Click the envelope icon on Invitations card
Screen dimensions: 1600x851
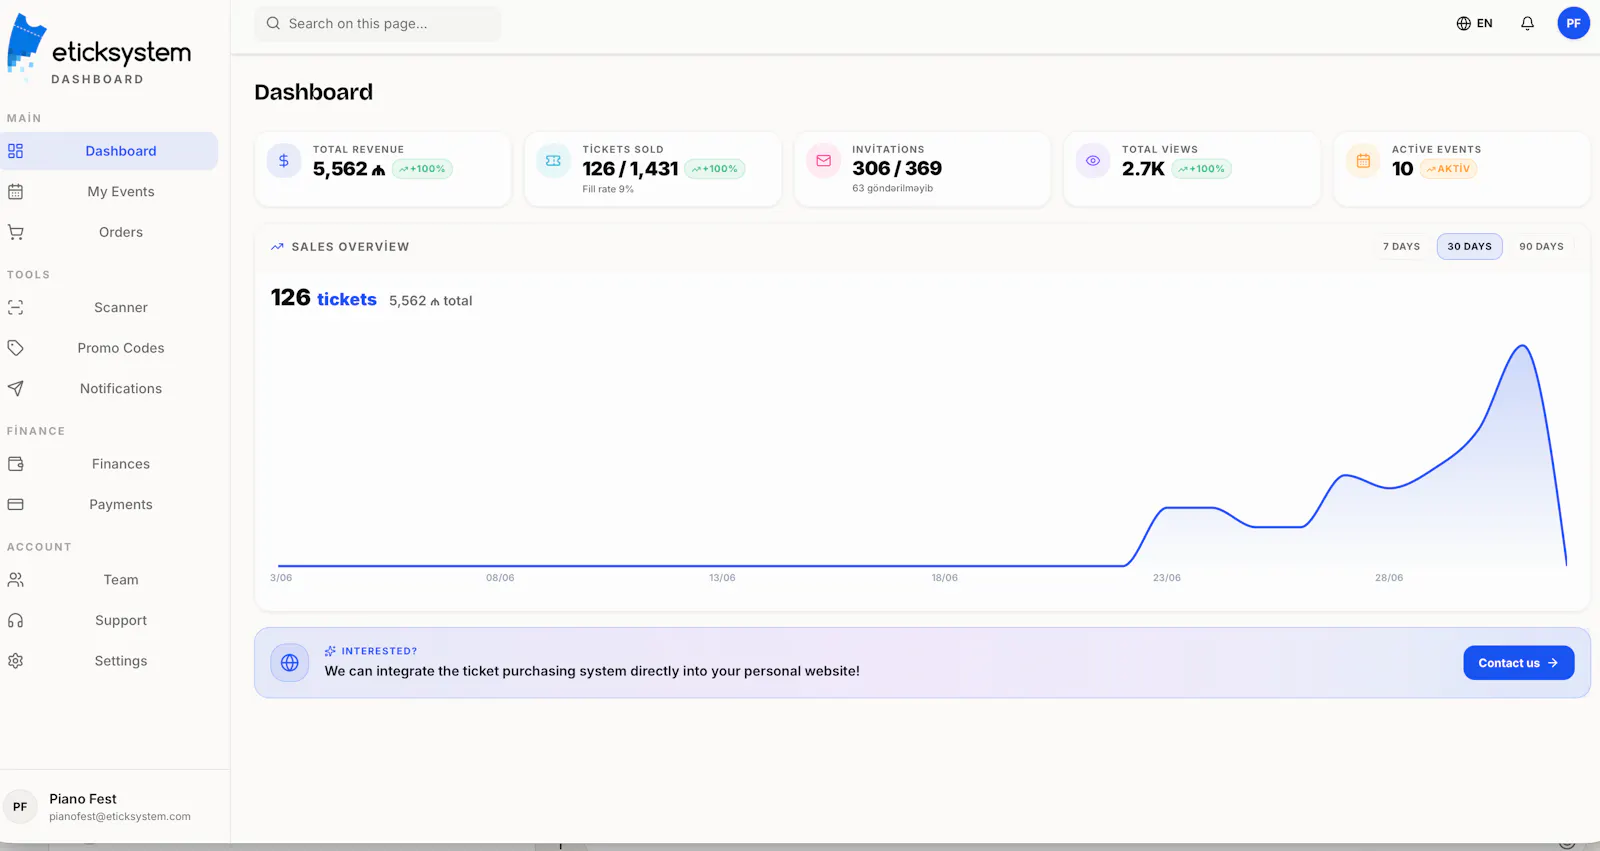pyautogui.click(x=823, y=160)
